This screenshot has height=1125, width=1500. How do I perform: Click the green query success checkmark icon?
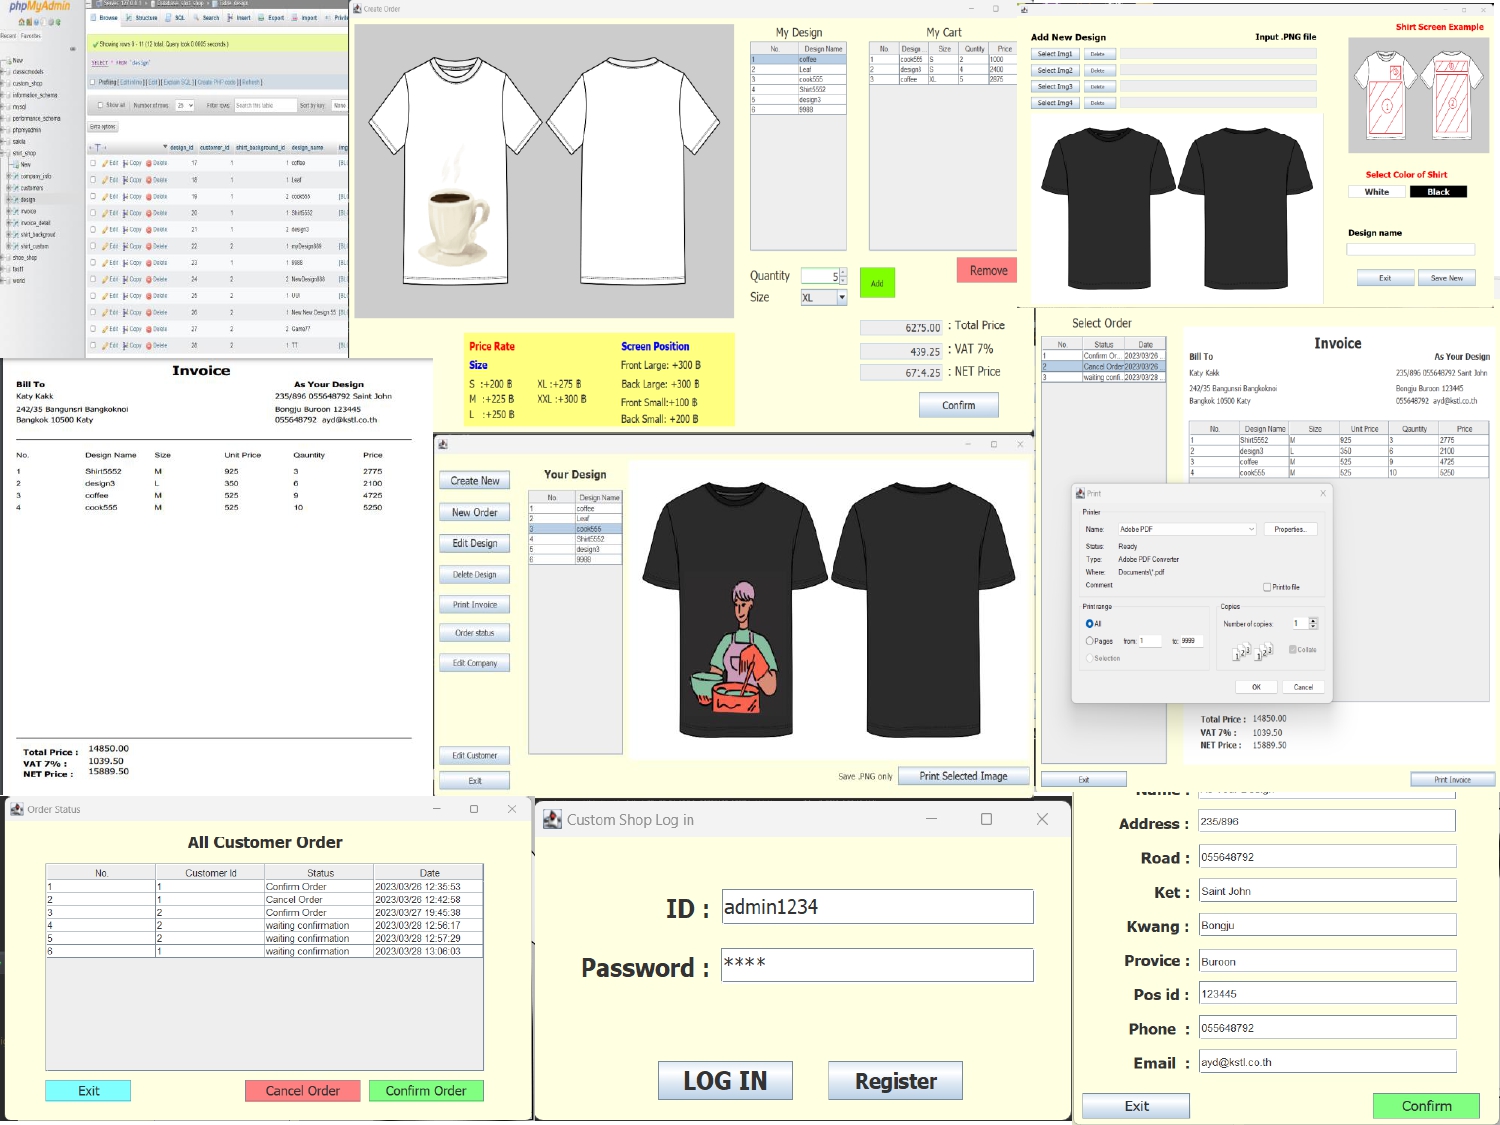coord(95,44)
